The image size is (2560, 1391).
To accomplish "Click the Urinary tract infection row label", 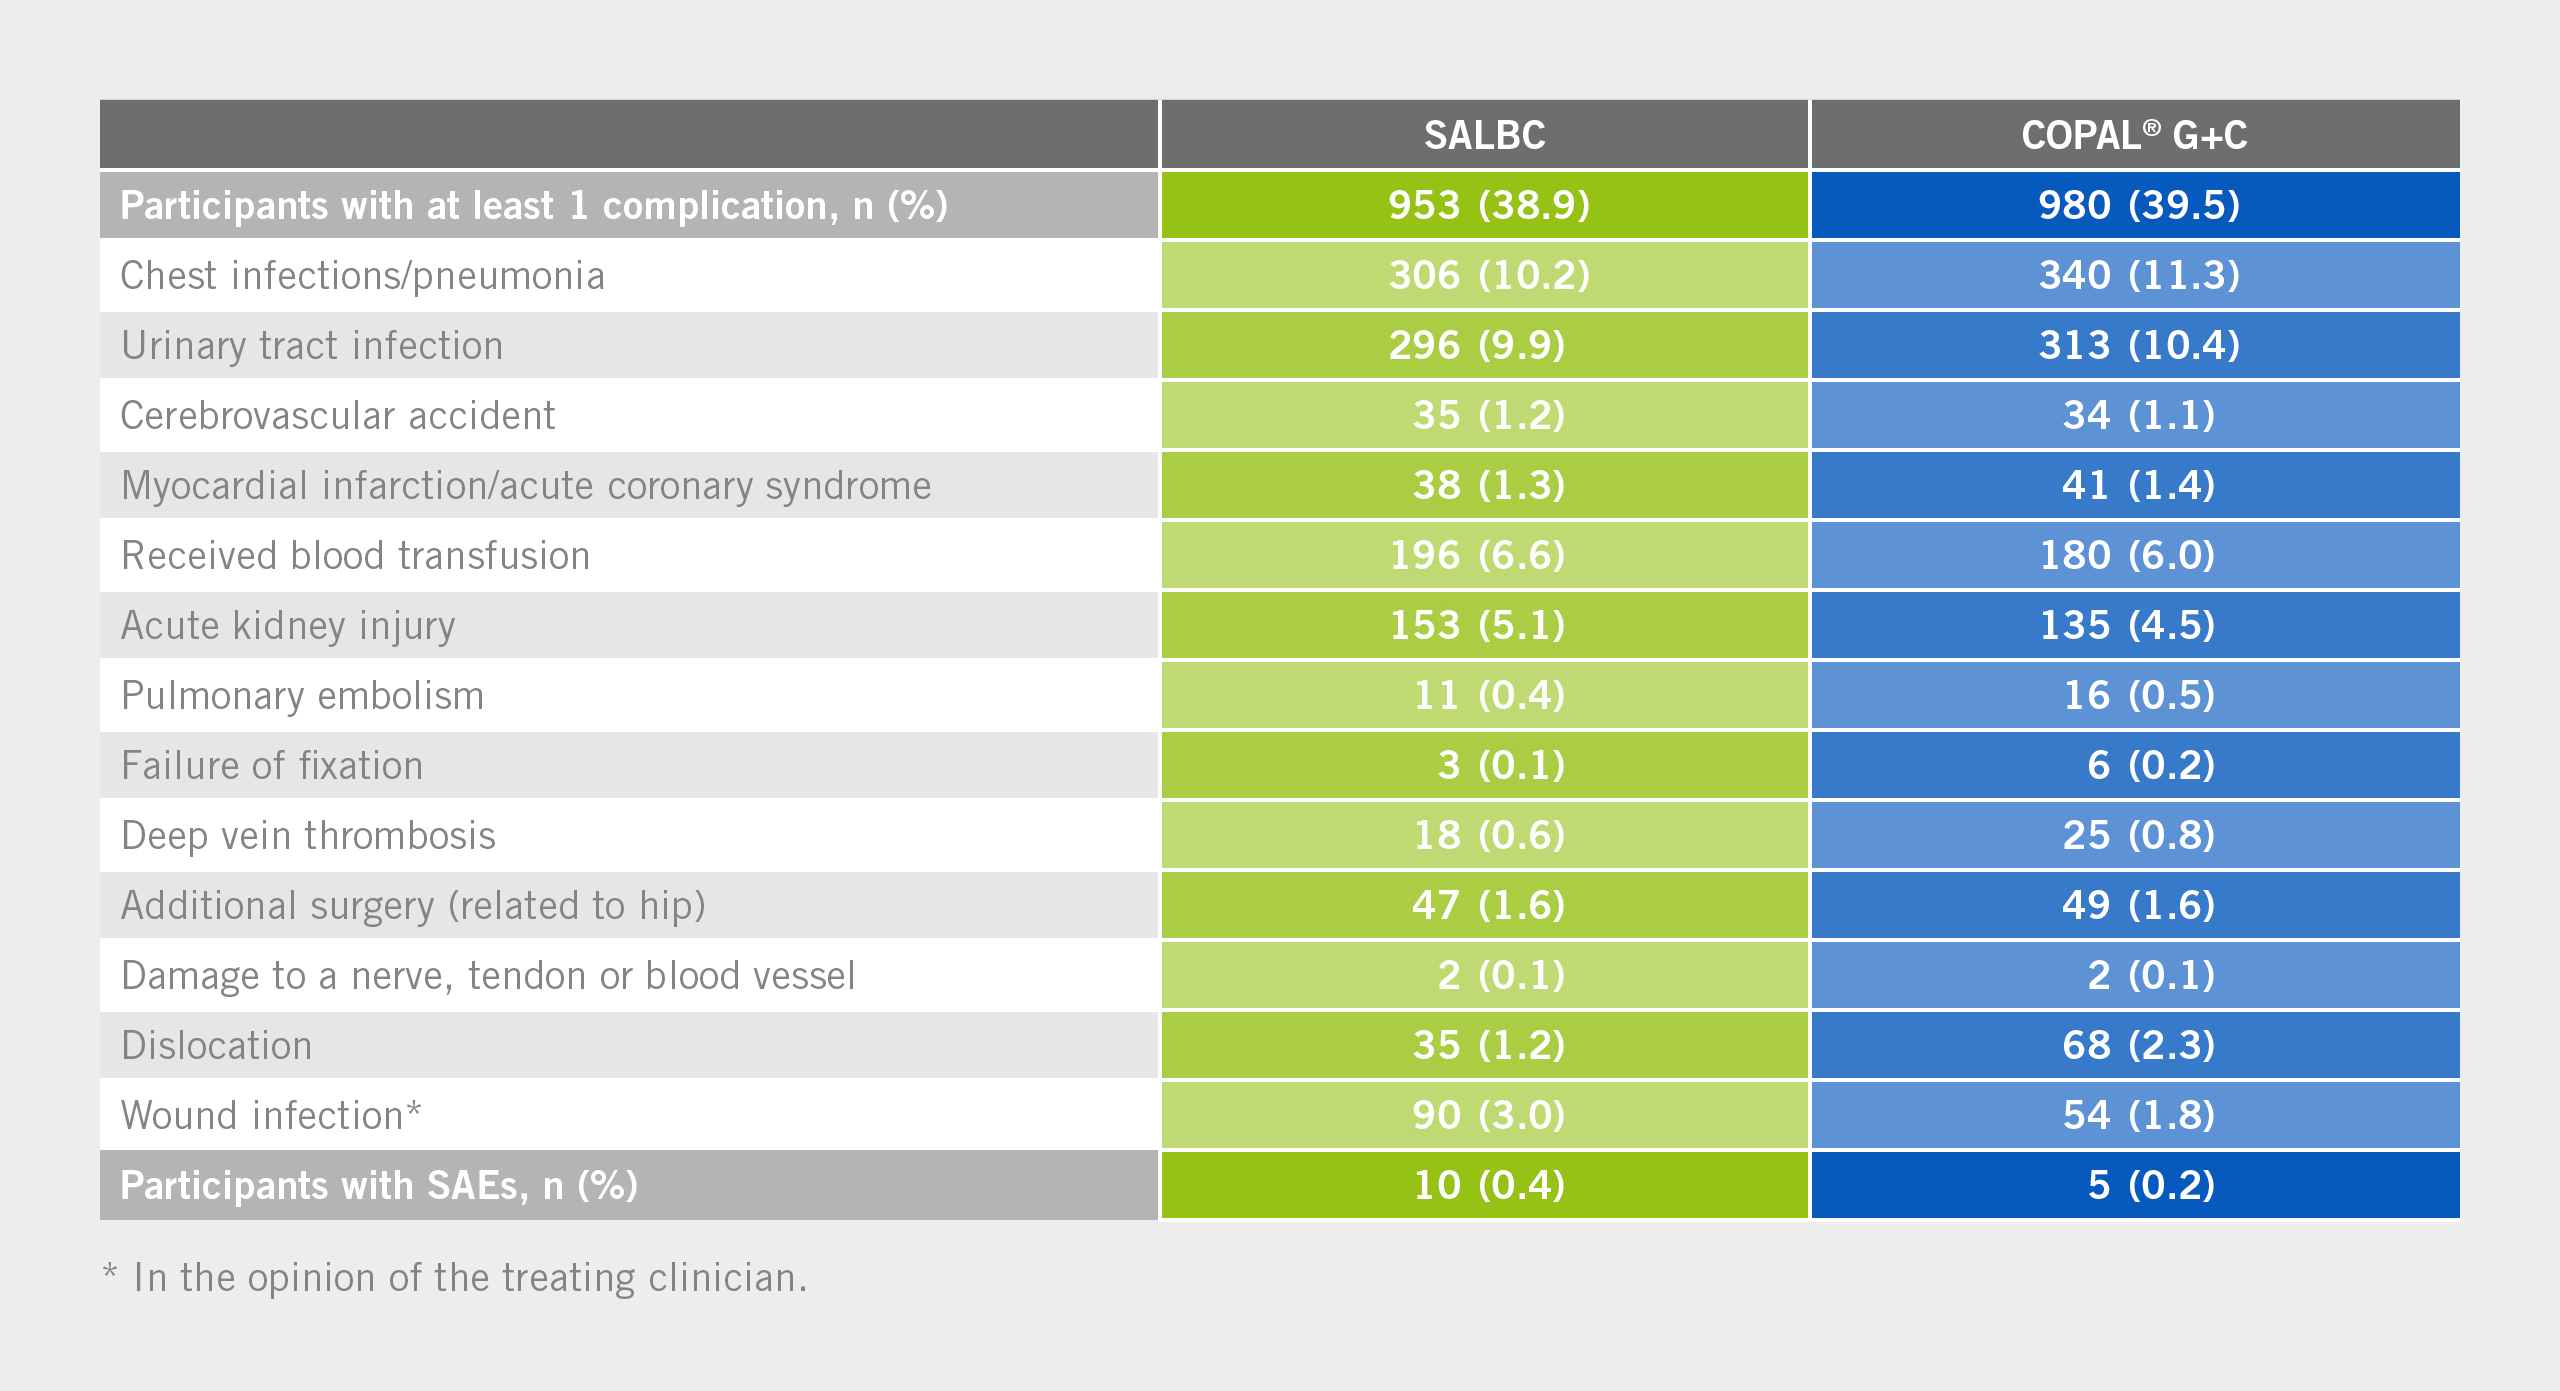I will point(312,346).
